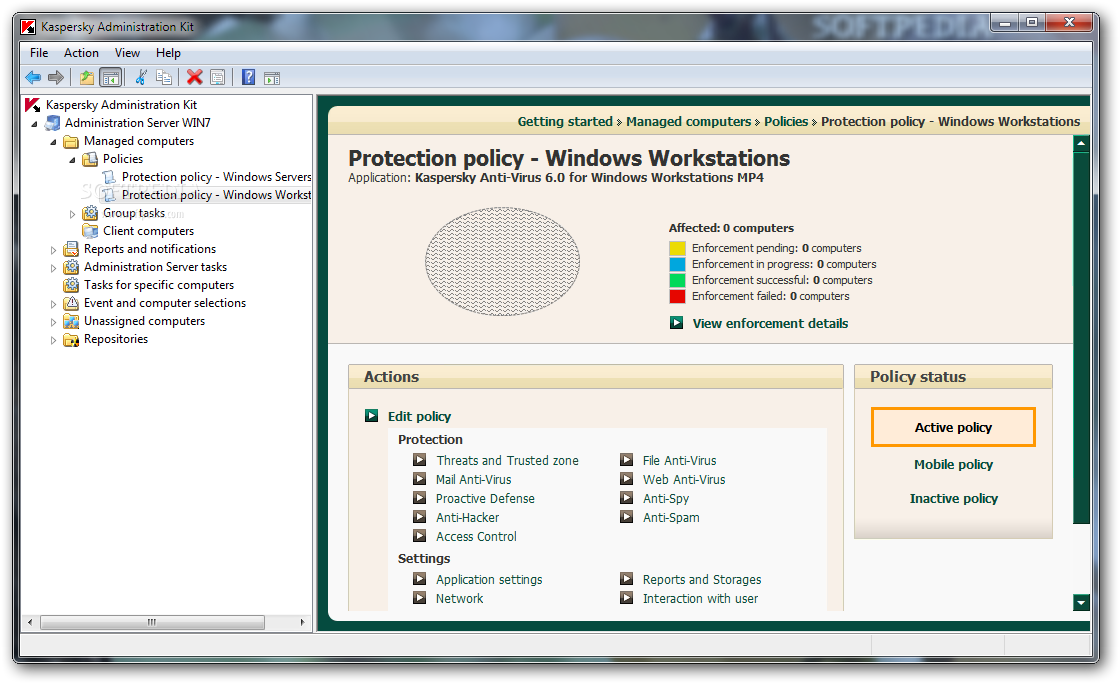
Task: Click arrow icon next to Access Control
Action: [x=420, y=536]
